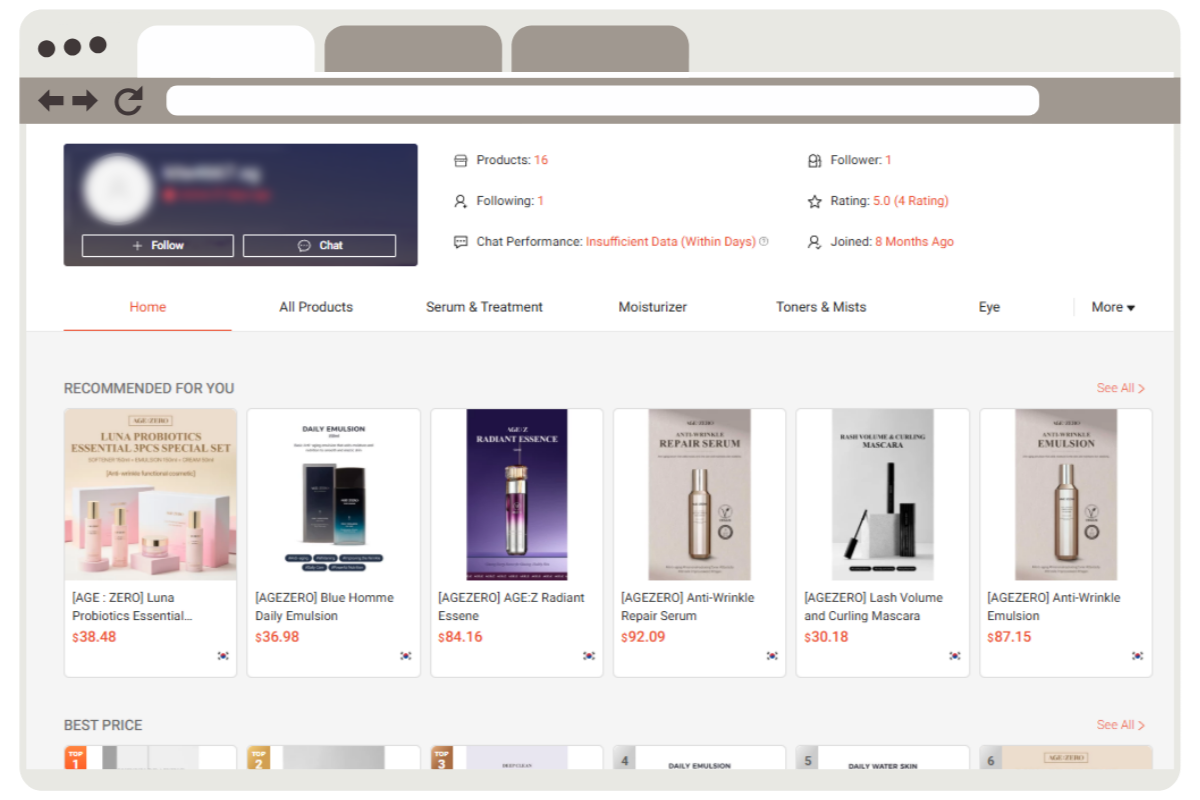Screen dimensions: 1200x800
Task: Open See All for Recommended For You
Action: pyautogui.click(x=1120, y=388)
